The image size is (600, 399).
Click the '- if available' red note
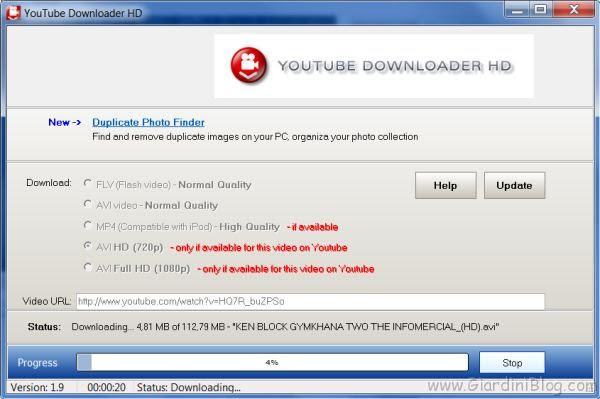coord(312,227)
